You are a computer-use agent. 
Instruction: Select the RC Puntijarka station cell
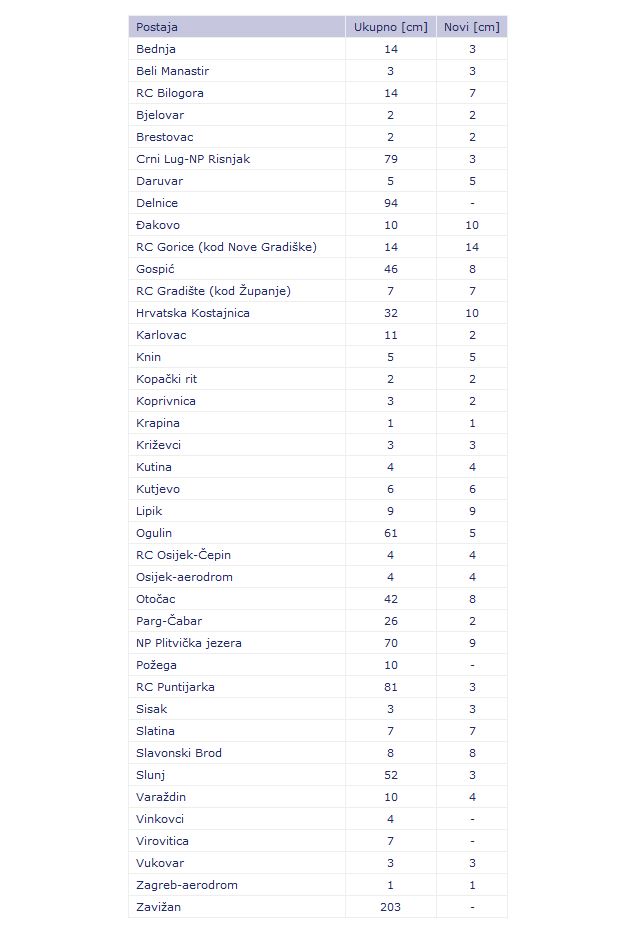coord(175,687)
